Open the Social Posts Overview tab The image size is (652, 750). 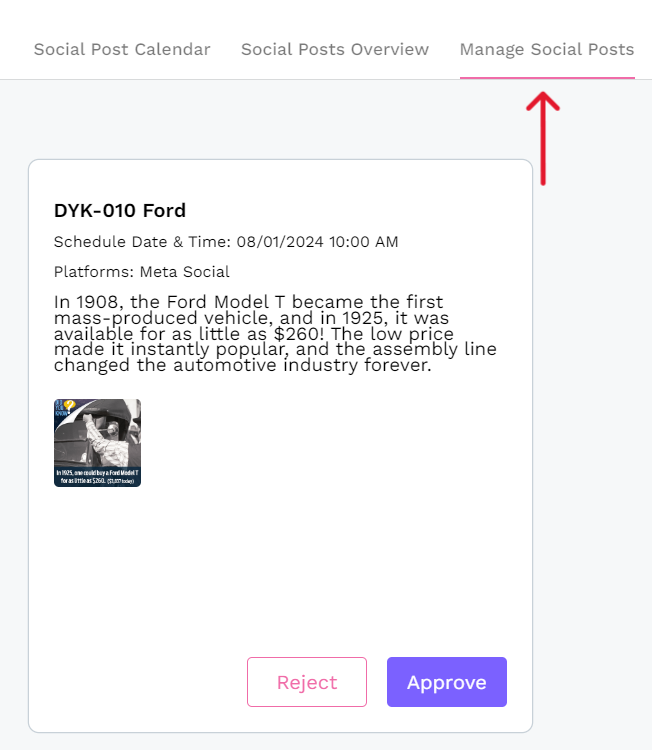pos(335,49)
